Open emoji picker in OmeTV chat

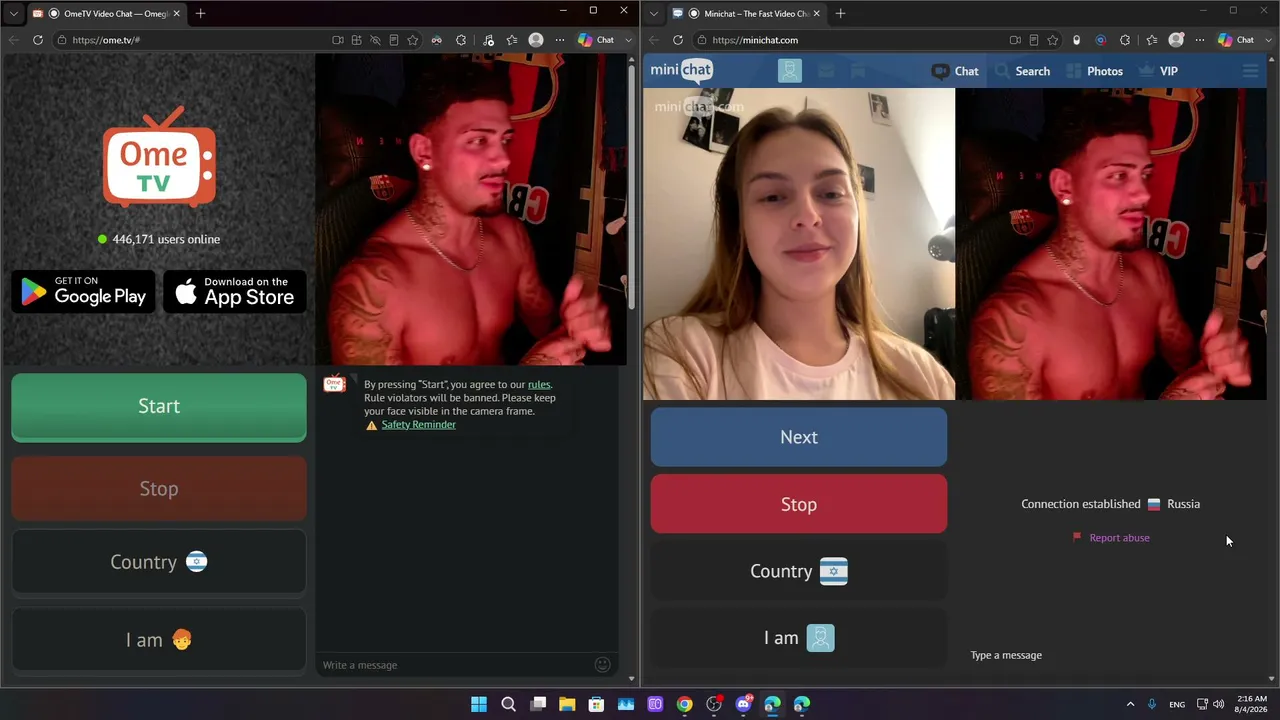(602, 665)
